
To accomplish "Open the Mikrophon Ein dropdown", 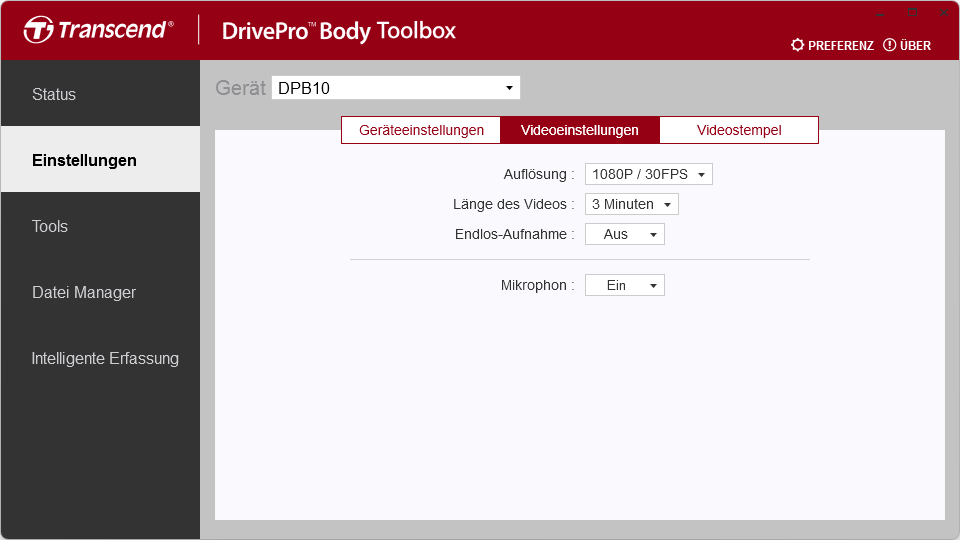I will [x=624, y=285].
